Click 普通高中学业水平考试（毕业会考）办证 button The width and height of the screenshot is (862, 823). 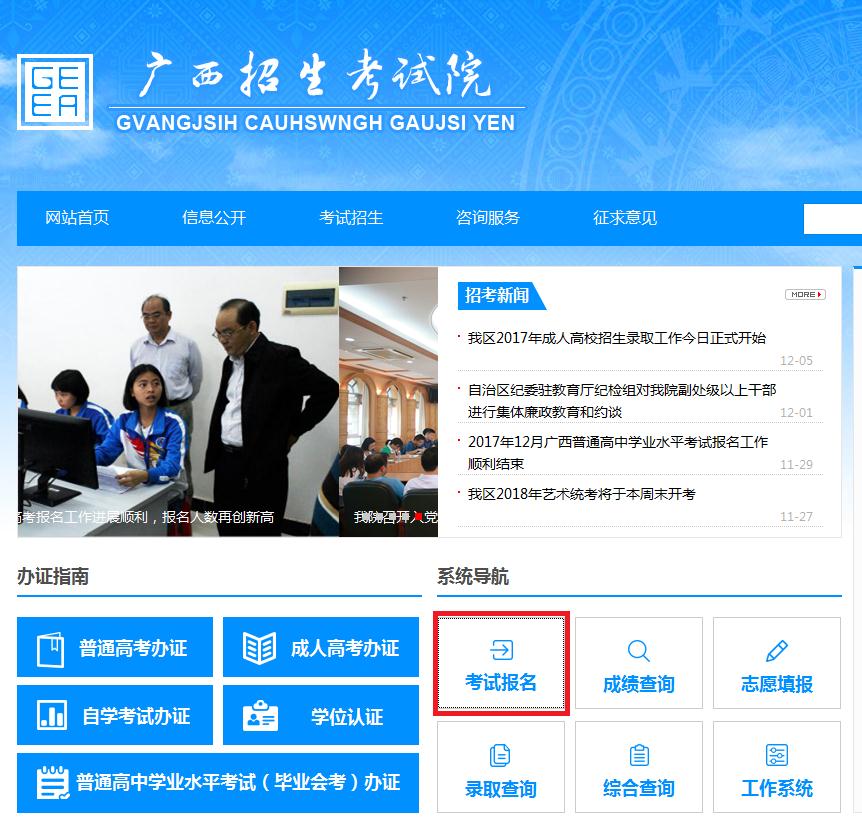tap(218, 783)
